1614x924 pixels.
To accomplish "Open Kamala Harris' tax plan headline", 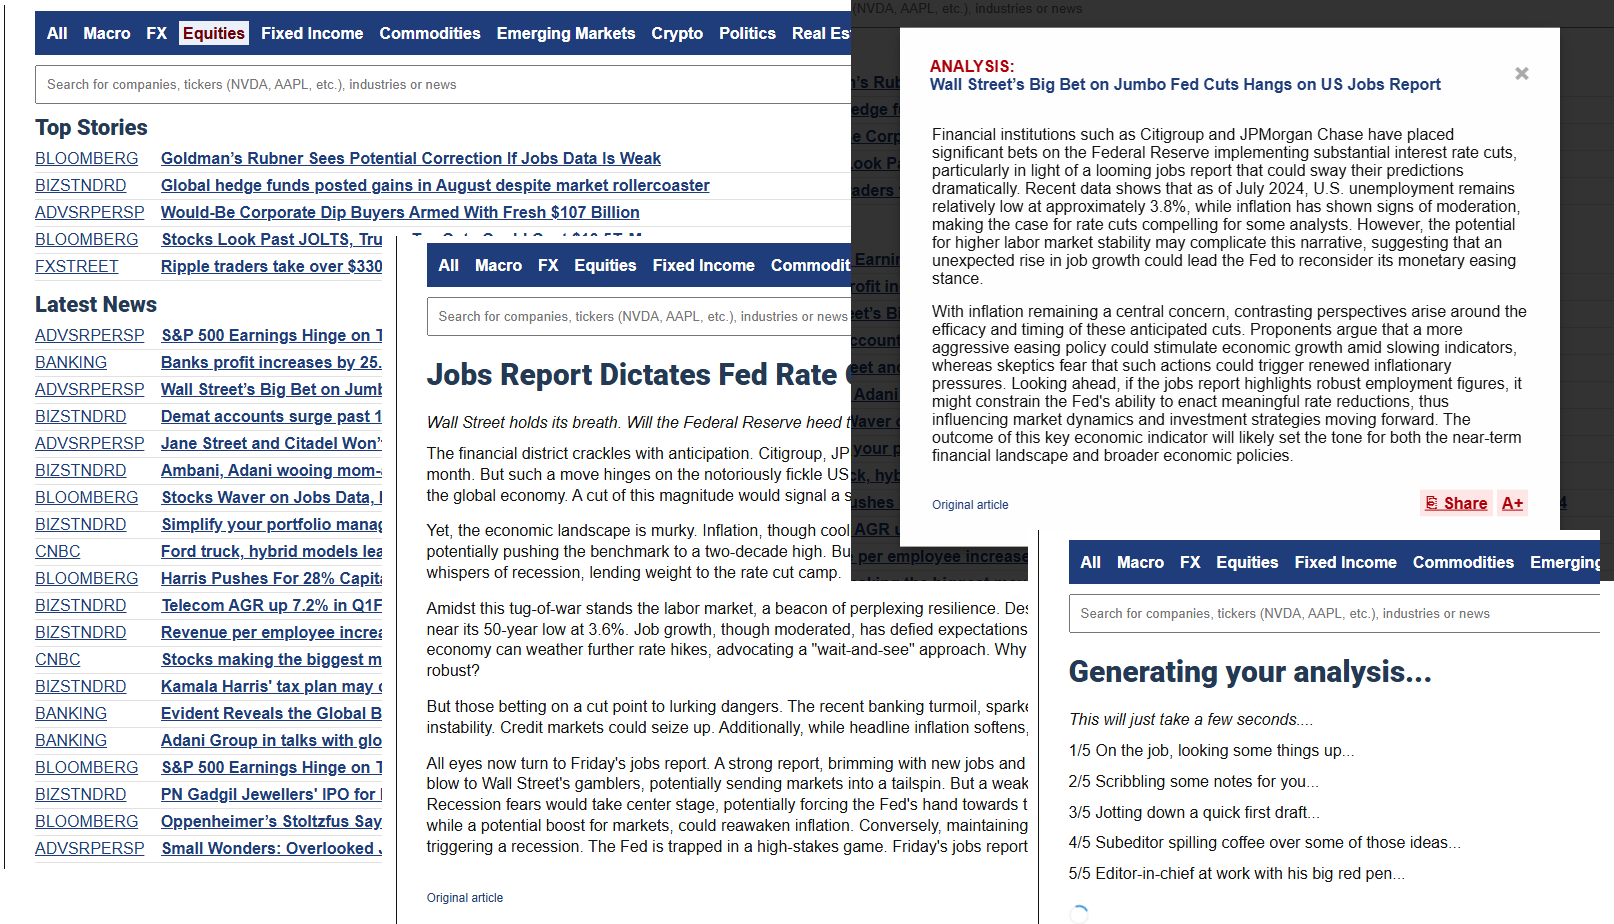I will (x=271, y=686).
